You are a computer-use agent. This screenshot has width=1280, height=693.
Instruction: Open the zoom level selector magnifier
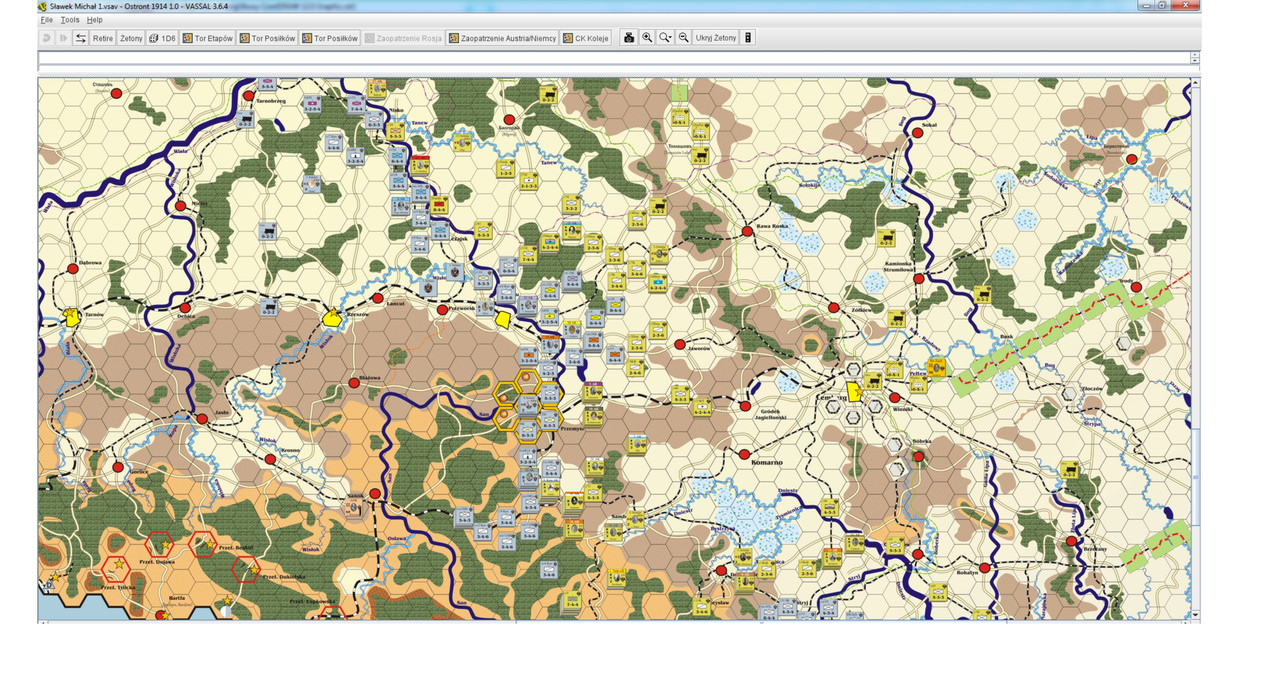point(665,38)
